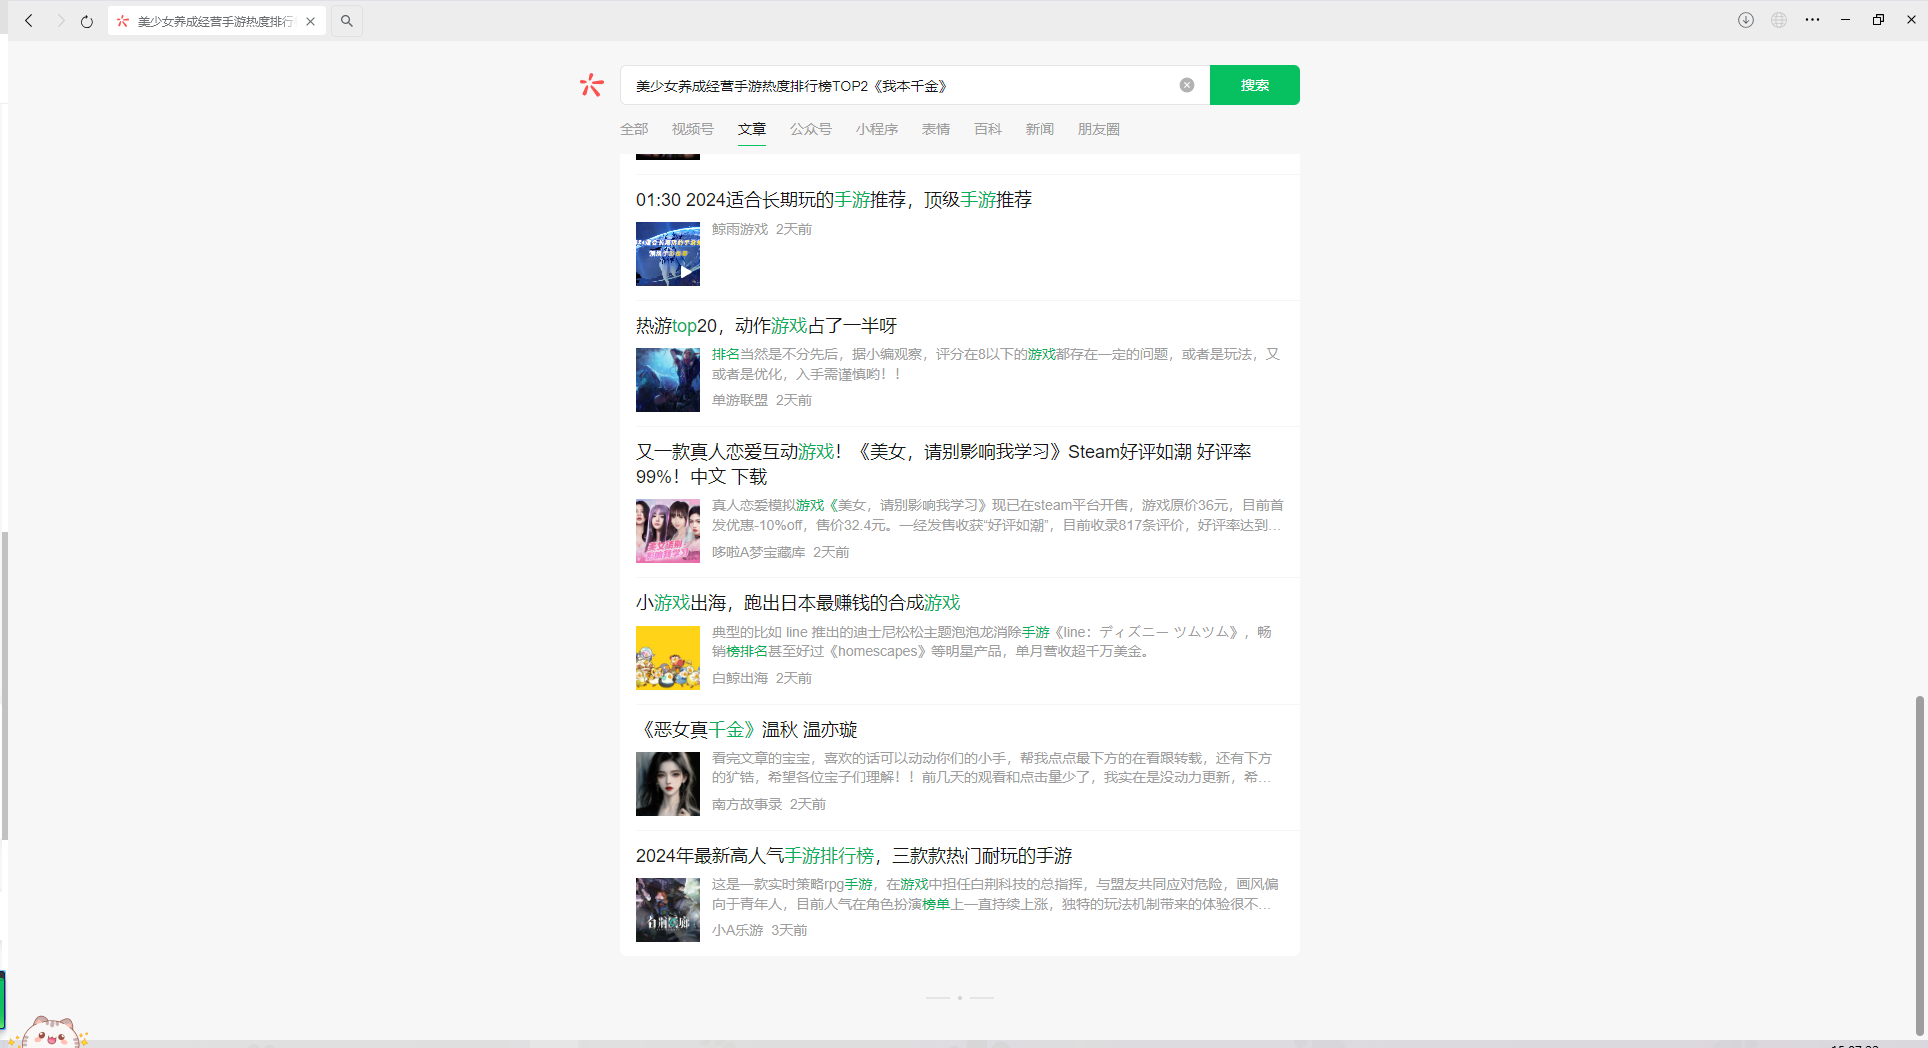Image resolution: width=1928 pixels, height=1048 pixels.
Task: Open article 热游top20，动作游戏占了一半呀
Action: point(766,325)
